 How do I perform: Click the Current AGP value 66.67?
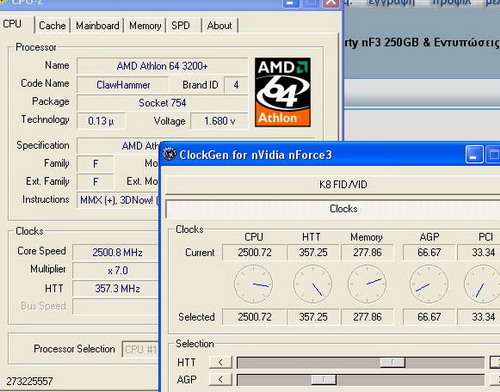pos(429,252)
